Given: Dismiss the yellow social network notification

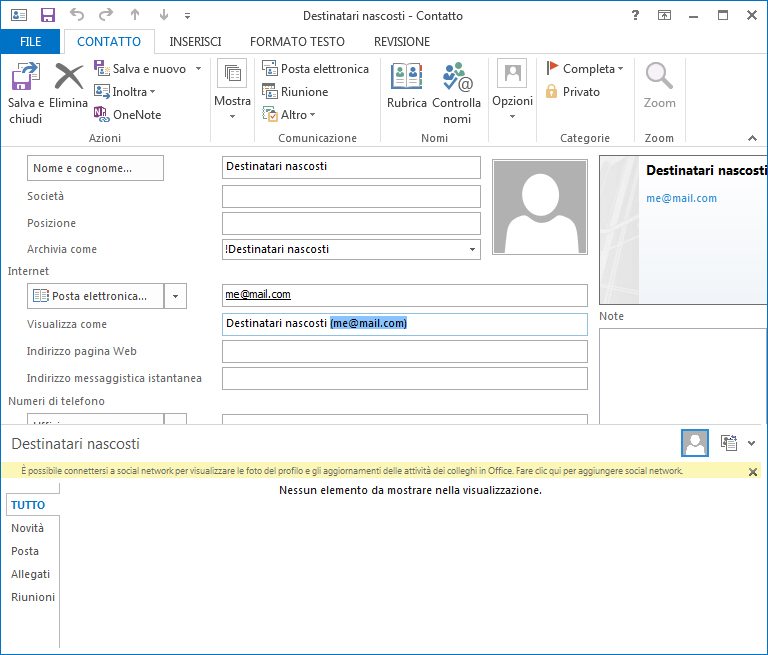Looking at the screenshot, I should (753, 471).
